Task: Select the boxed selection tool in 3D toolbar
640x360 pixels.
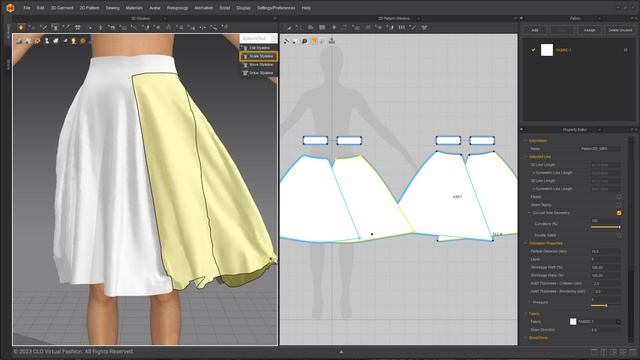Action: pos(55,27)
